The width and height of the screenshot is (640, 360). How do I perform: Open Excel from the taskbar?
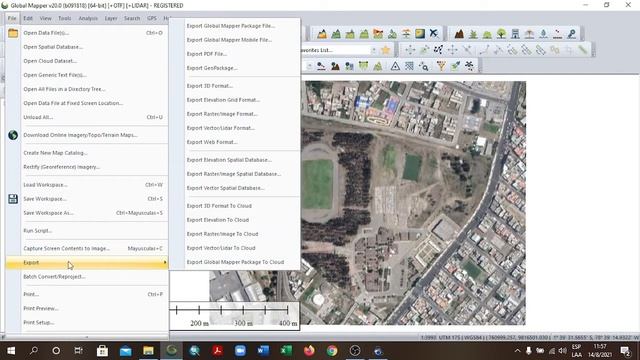click(286, 351)
